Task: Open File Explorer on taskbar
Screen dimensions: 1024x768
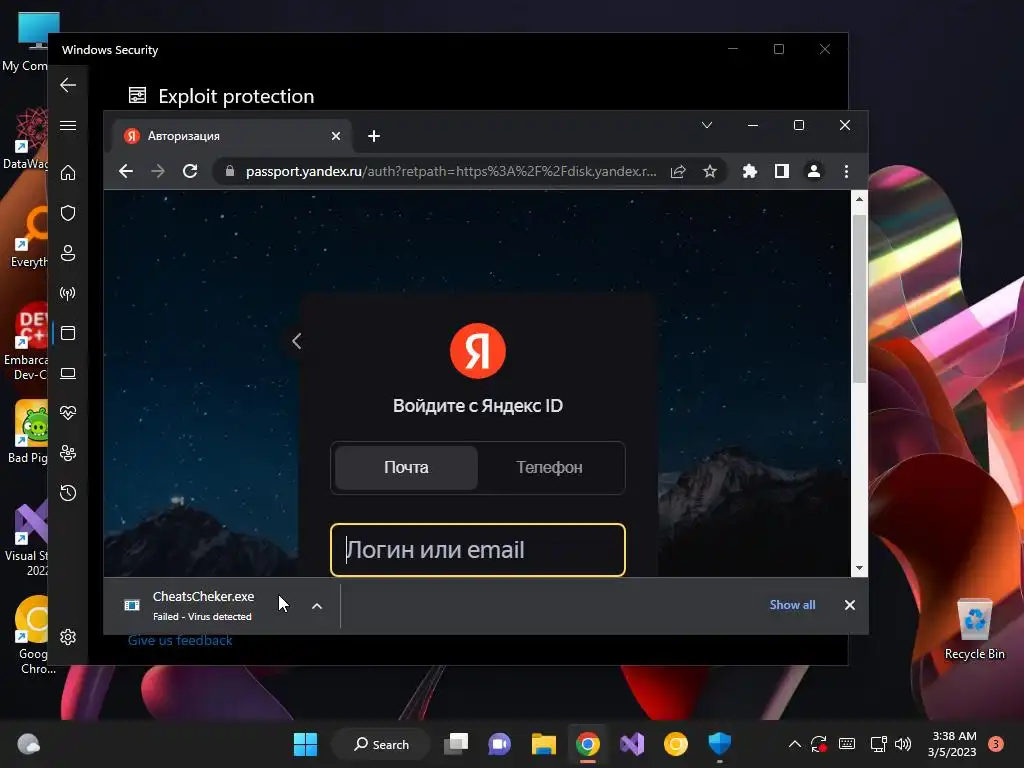Action: pyautogui.click(x=543, y=744)
